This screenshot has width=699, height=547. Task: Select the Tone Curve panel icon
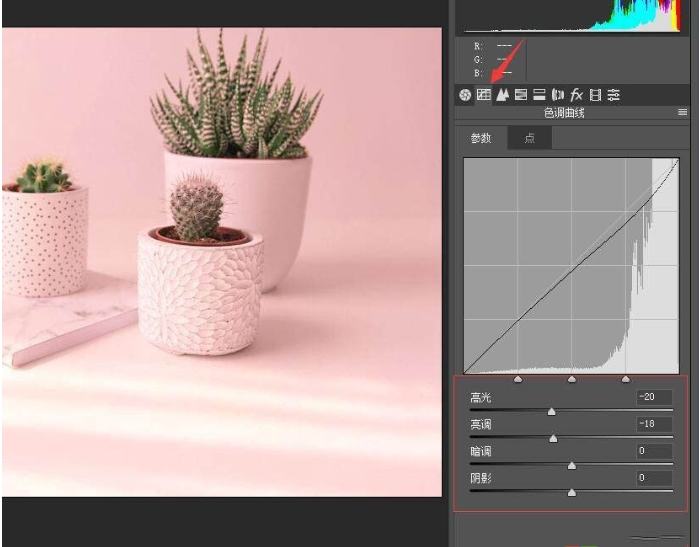click(x=483, y=95)
